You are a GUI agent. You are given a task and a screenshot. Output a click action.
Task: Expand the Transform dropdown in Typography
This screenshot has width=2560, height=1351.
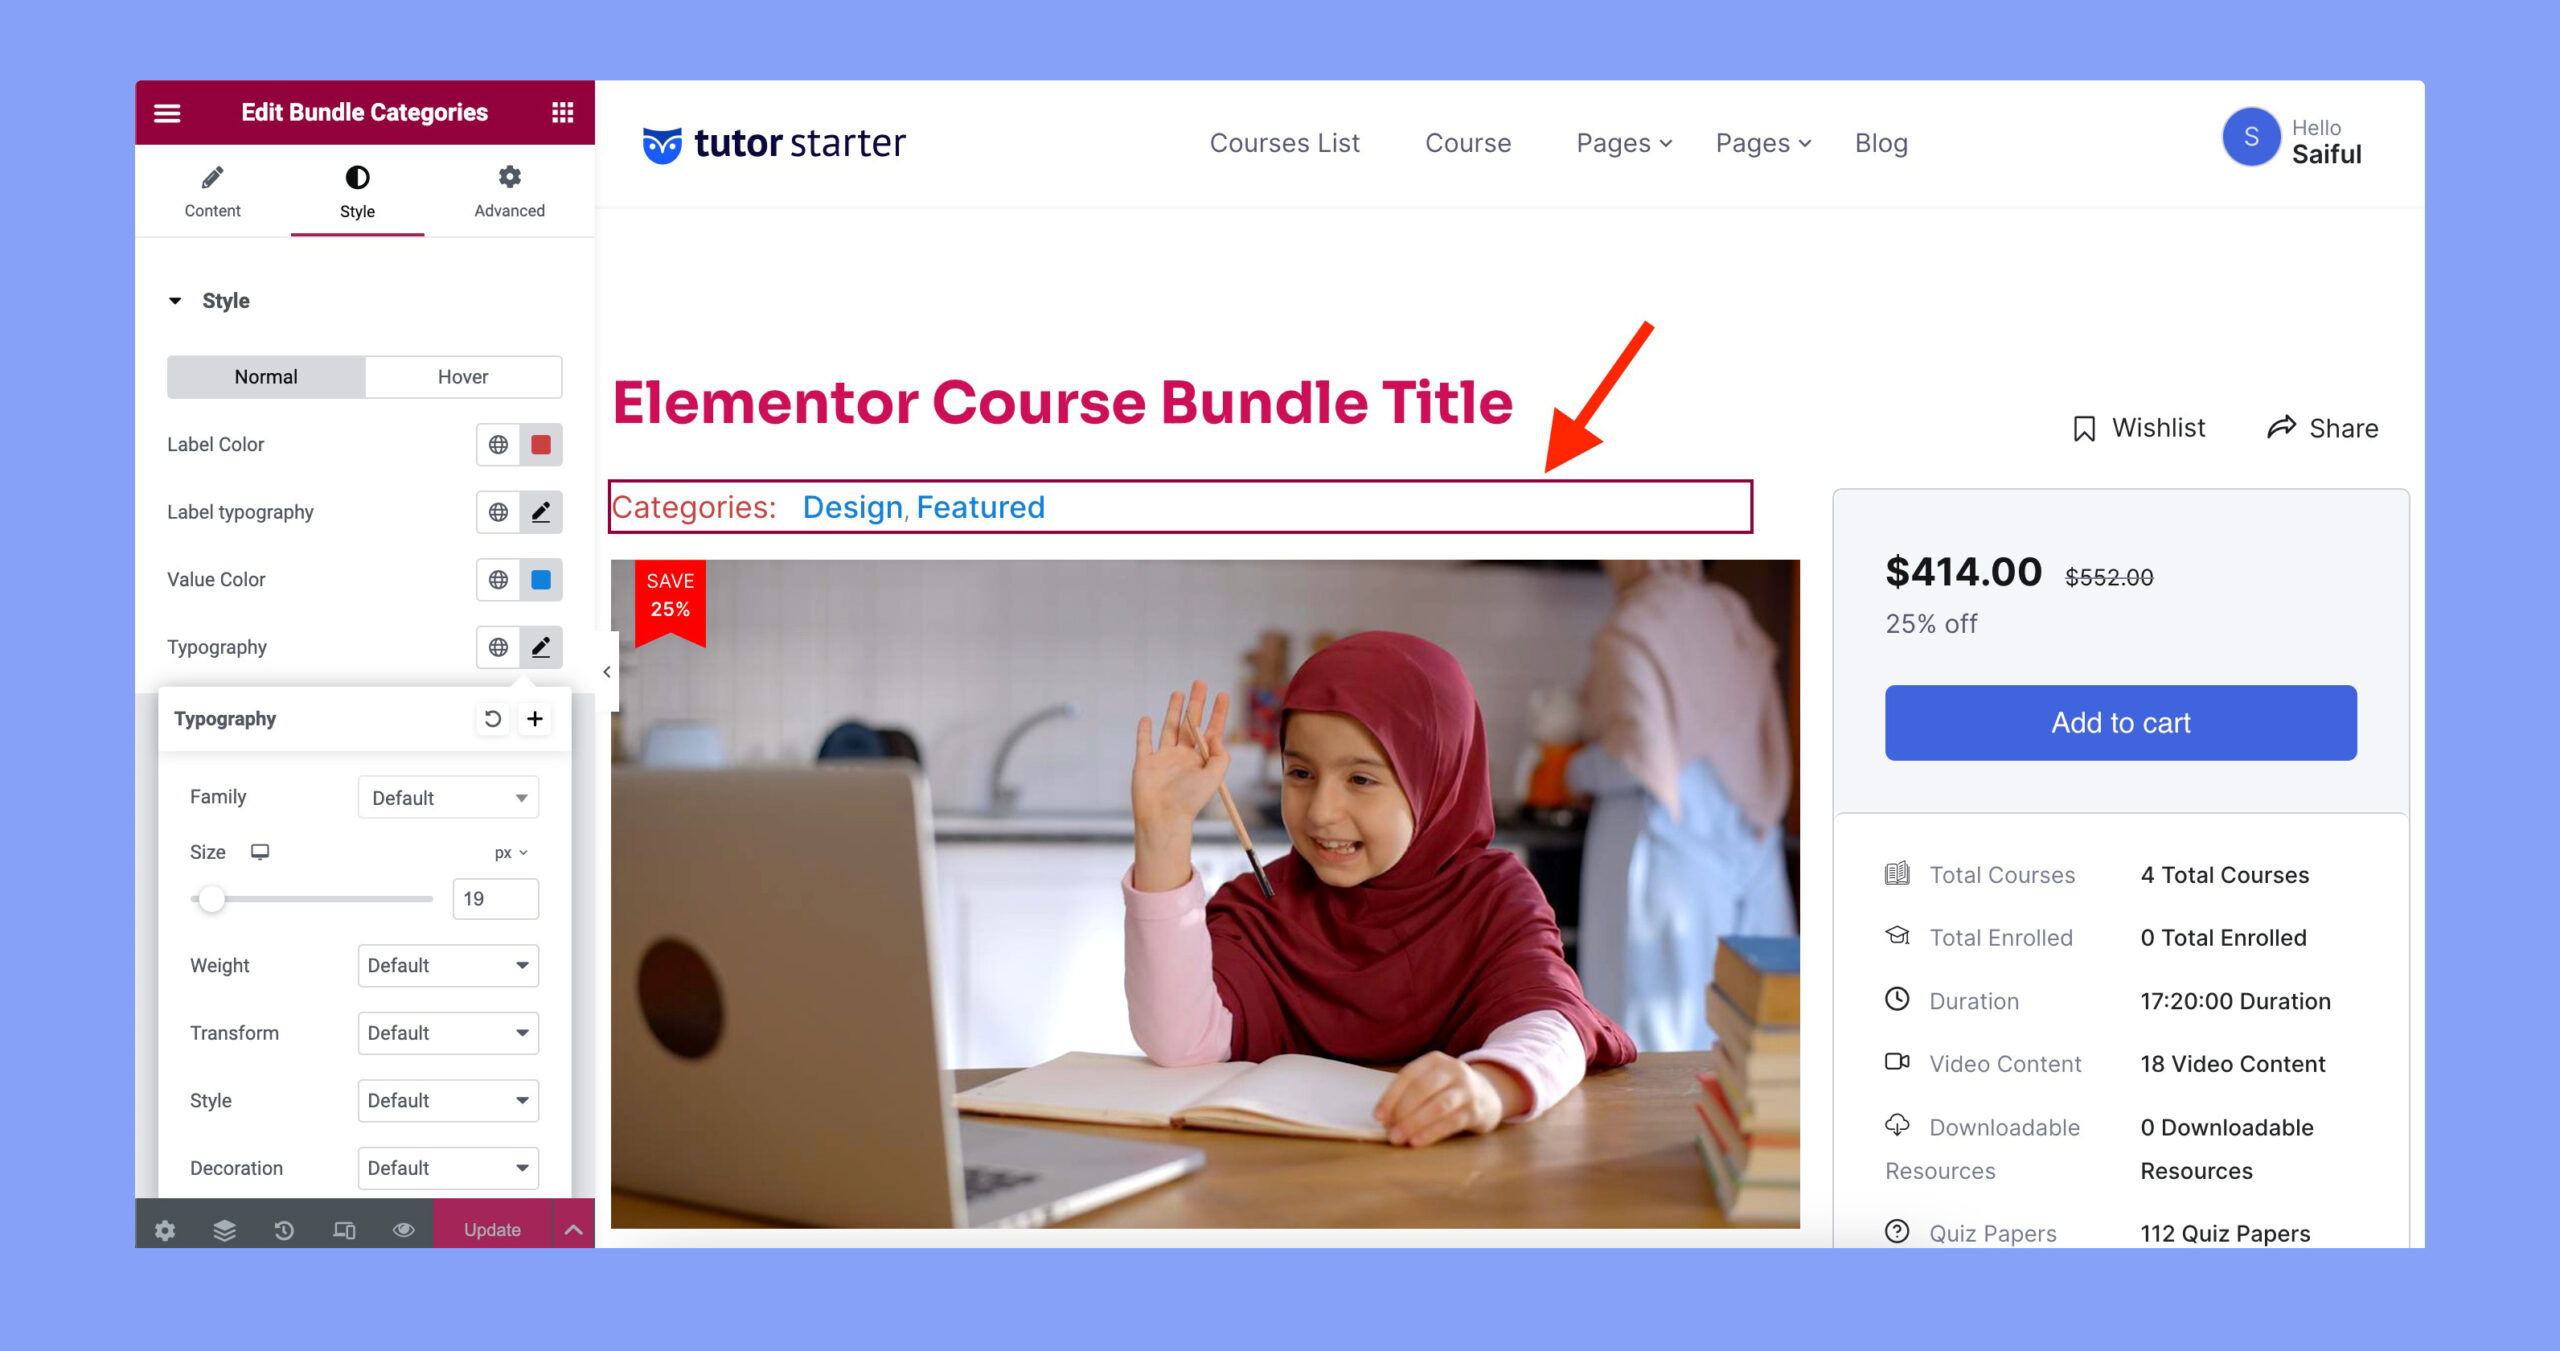click(x=445, y=1033)
